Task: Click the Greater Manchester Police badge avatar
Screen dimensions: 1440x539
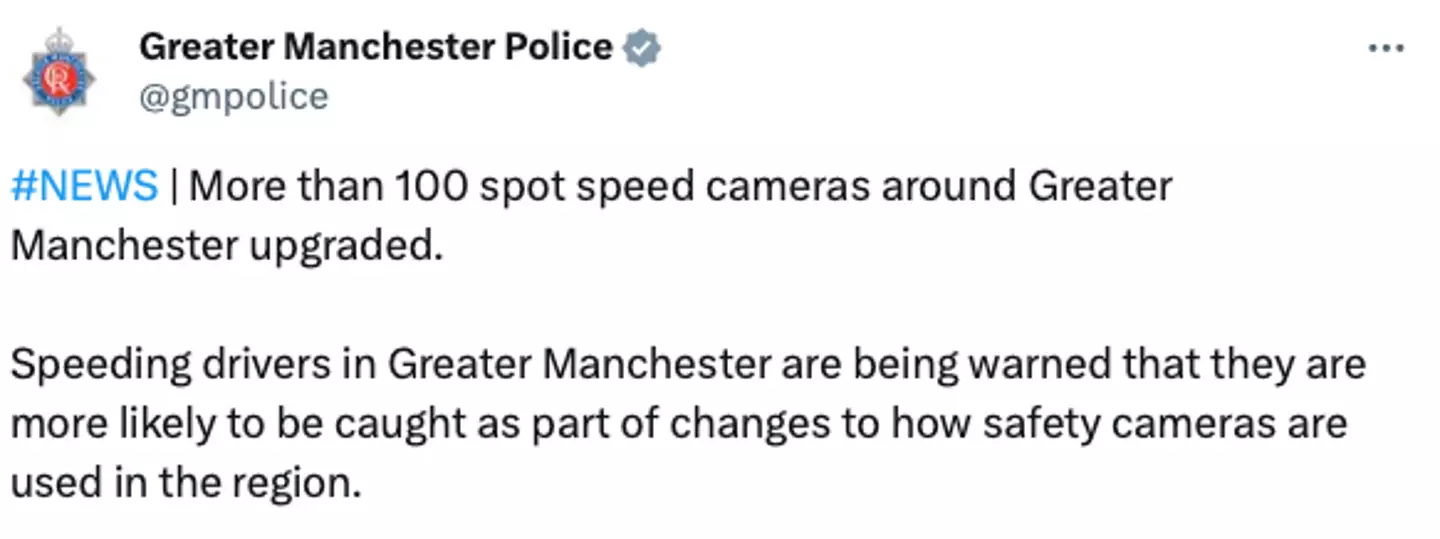Action: tap(60, 74)
